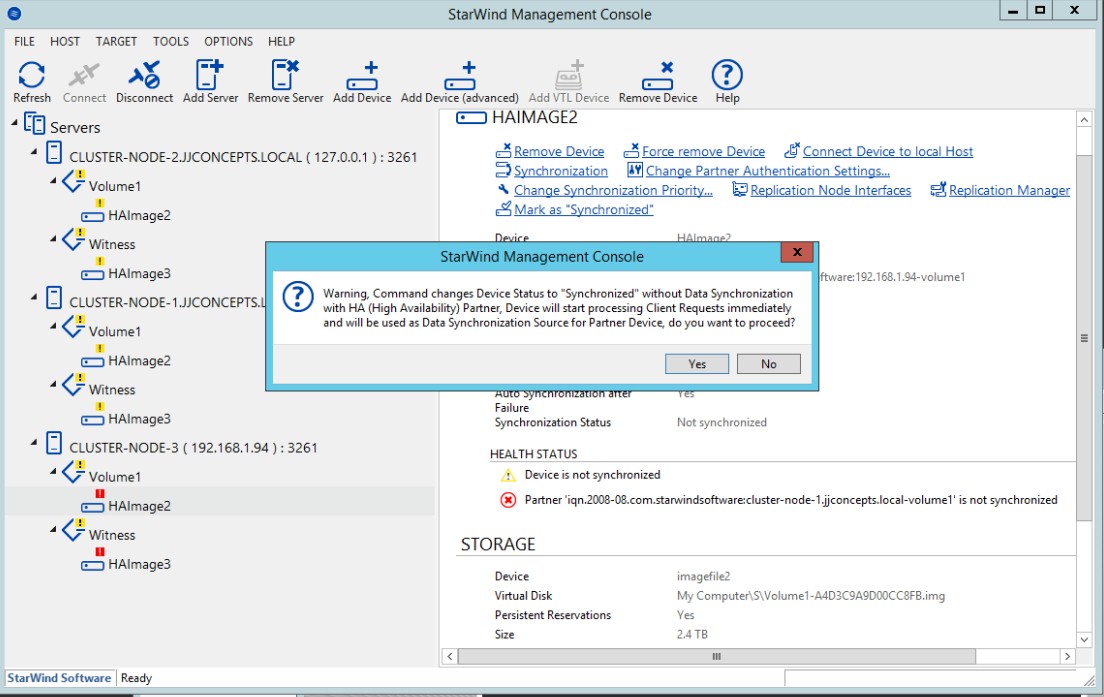Click the HAImage3 device icon under CLUSTER-NODE-3

(x=93, y=565)
